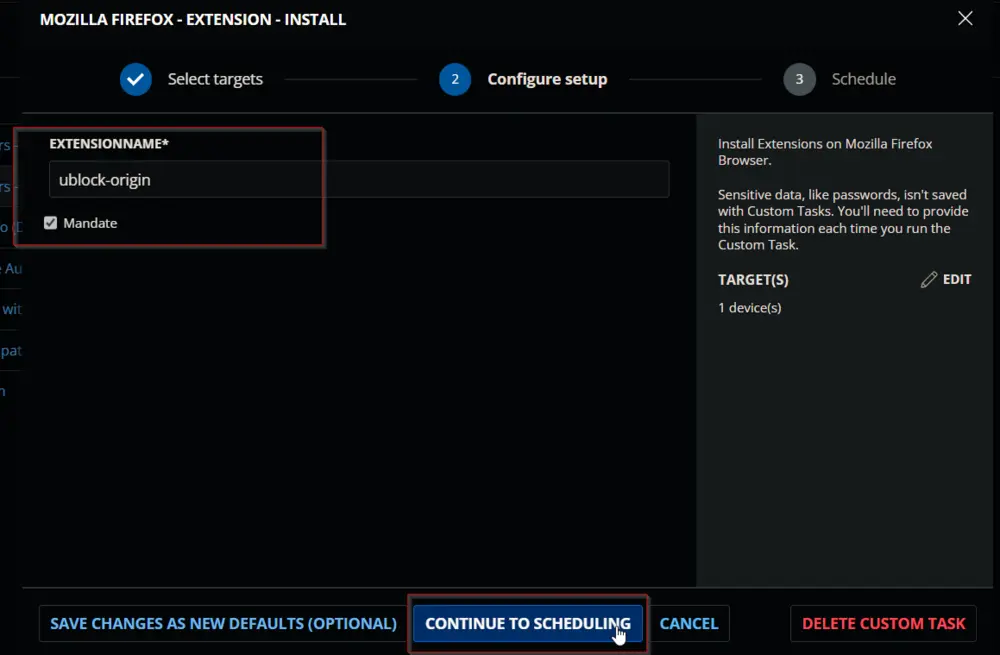This screenshot has height=655, width=1000.
Task: Click the Select targets checkmark step icon
Action: (136, 79)
